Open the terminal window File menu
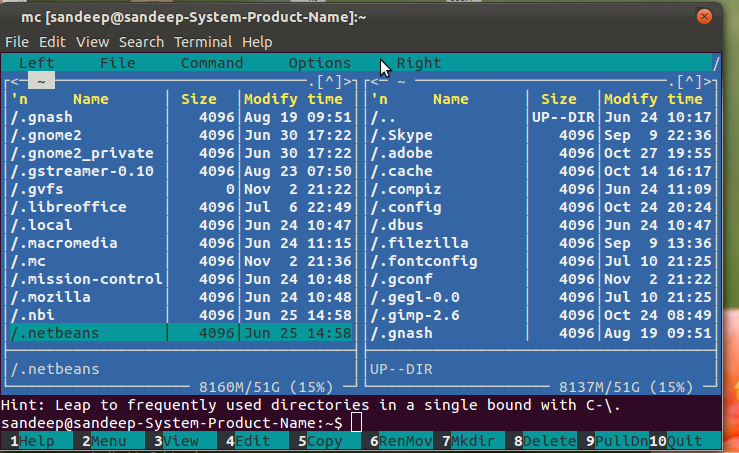Image resolution: width=739 pixels, height=453 pixels. [x=17, y=42]
